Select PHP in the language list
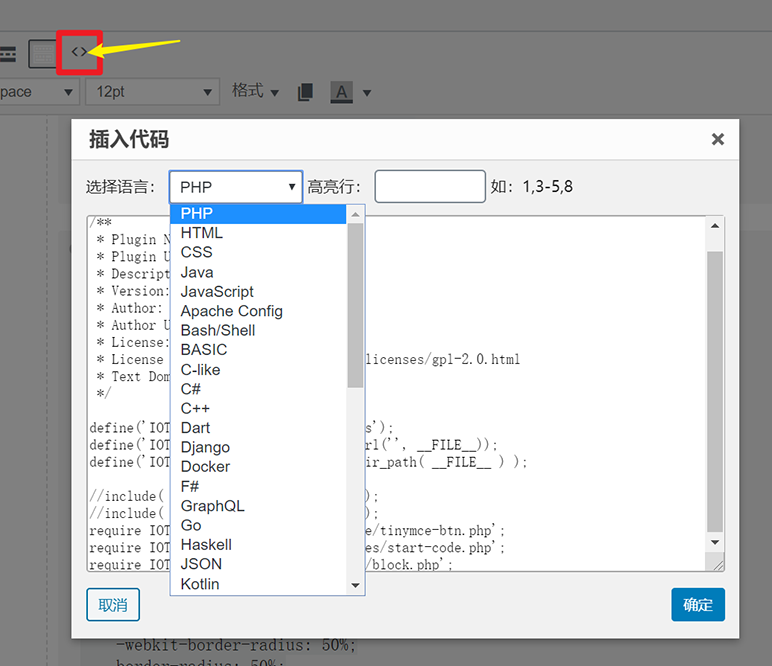 click(x=258, y=214)
